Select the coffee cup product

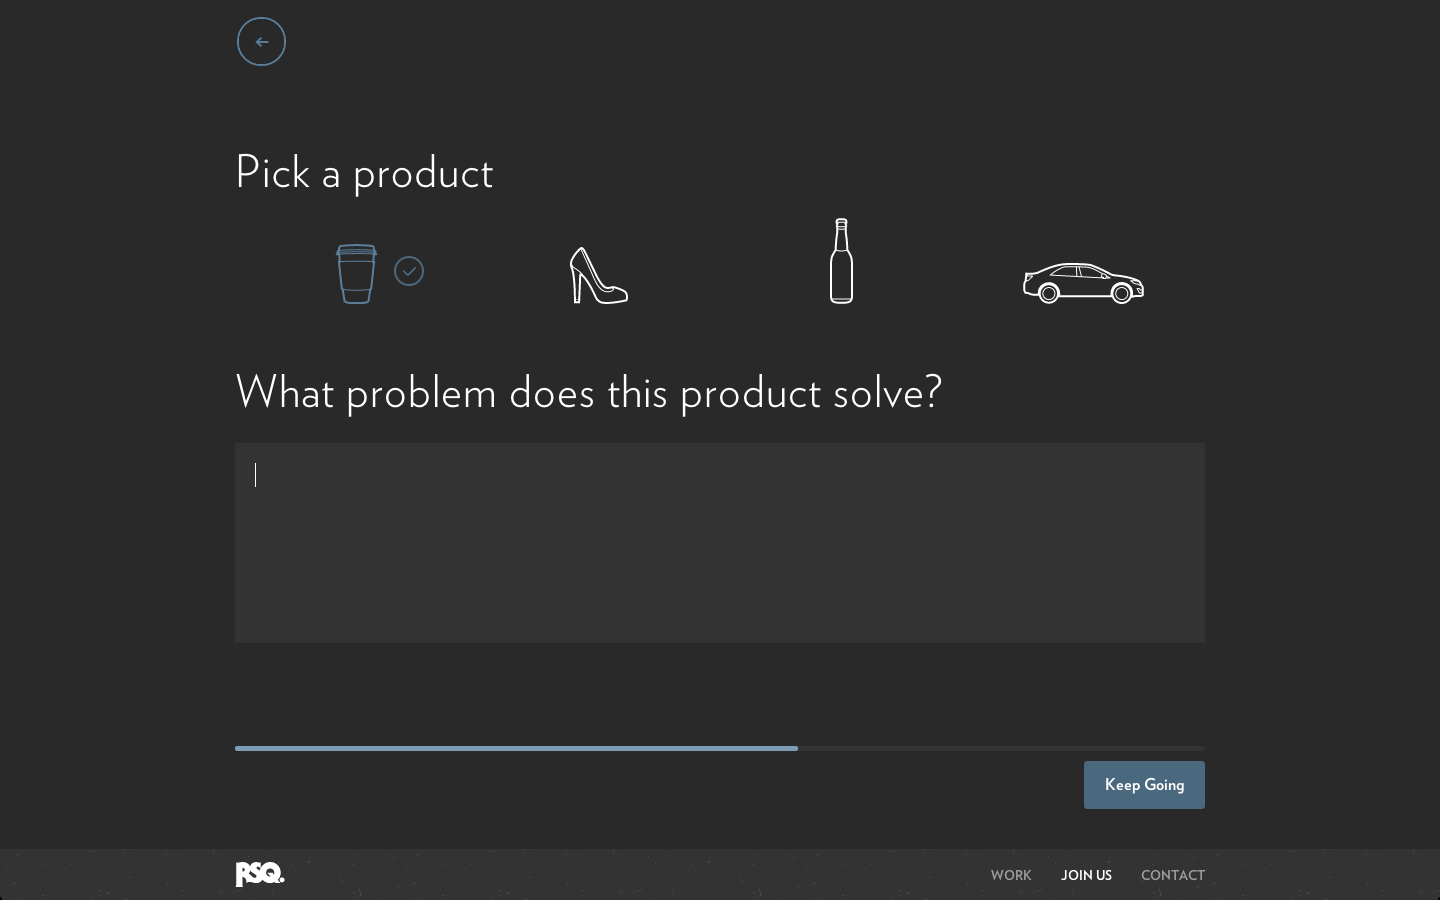(356, 274)
